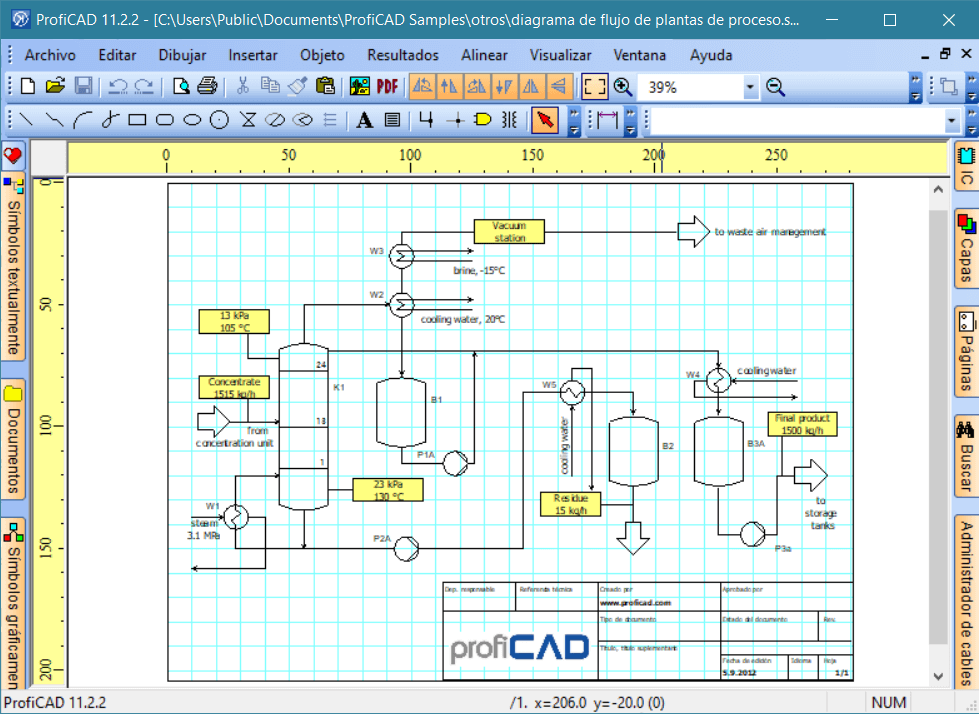
Task: Click the second orange triangle button with up arrow
Action: [x=450, y=87]
